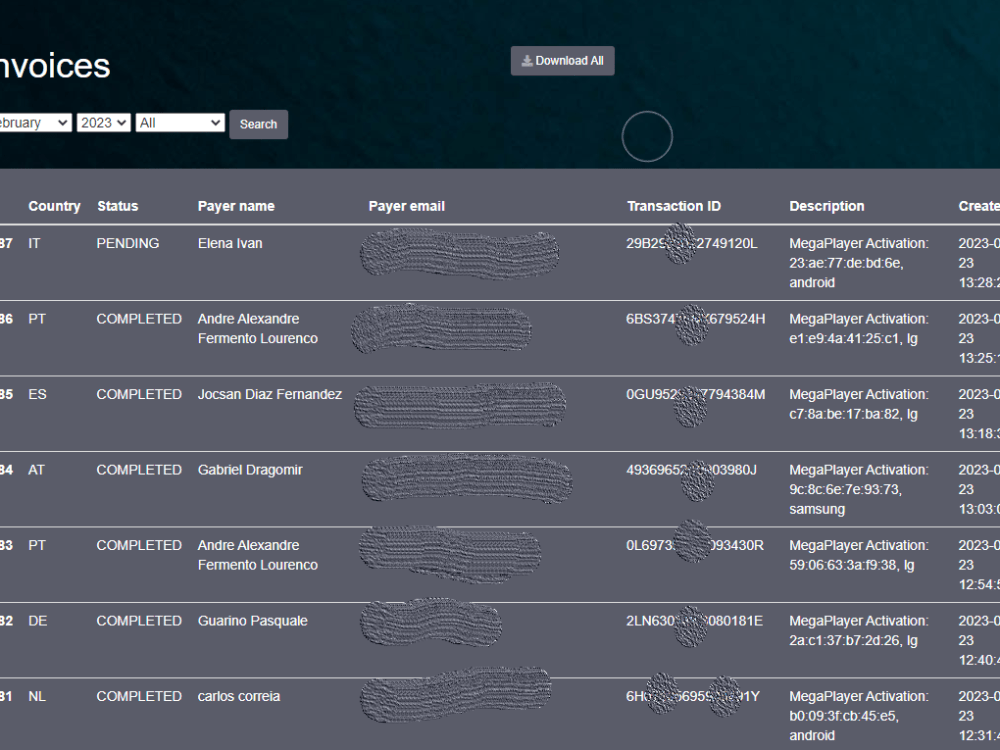Click country code ES
This screenshot has width=1000, height=750.
tap(37, 394)
